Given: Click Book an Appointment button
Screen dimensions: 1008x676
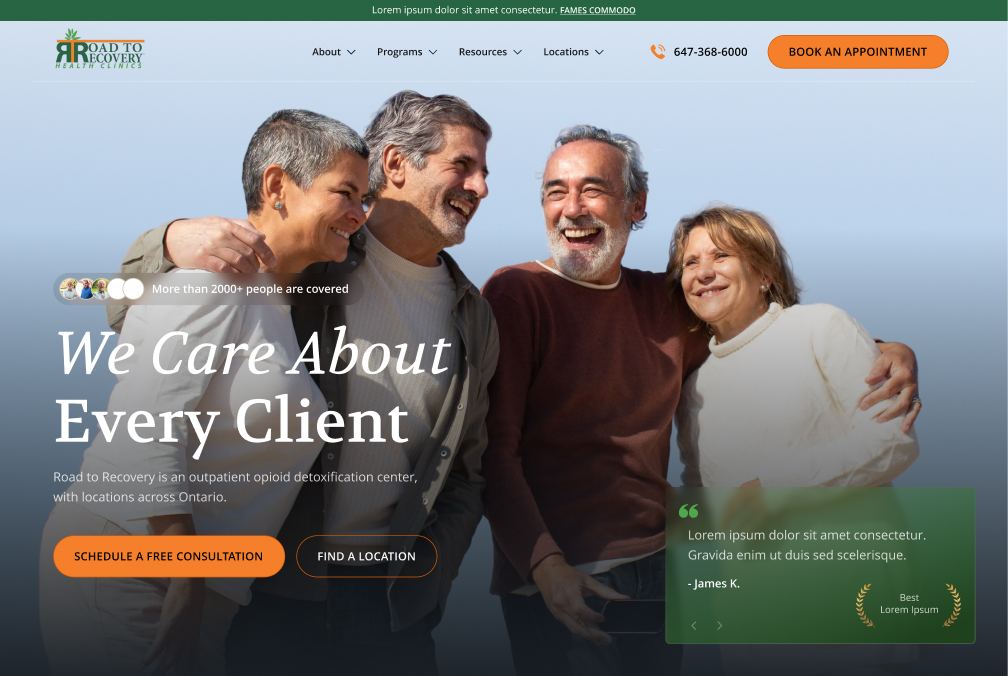Looking at the screenshot, I should [x=858, y=51].
